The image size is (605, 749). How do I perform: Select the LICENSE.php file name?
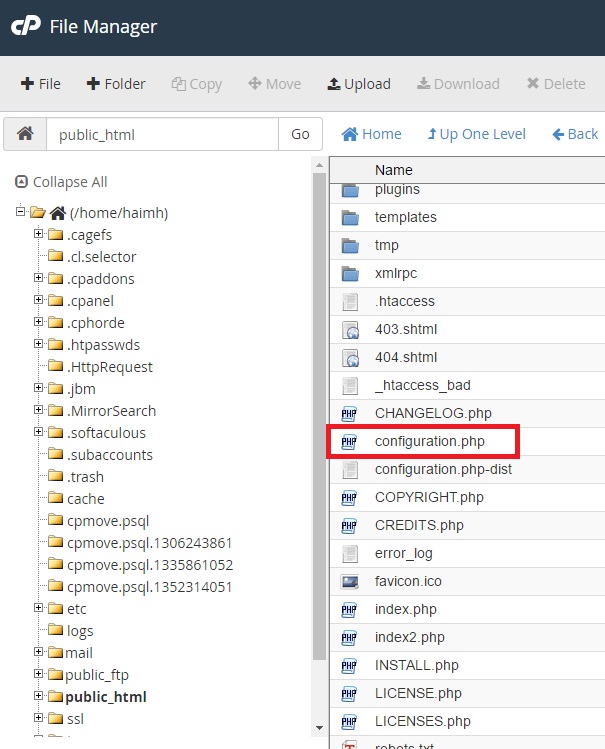click(418, 694)
